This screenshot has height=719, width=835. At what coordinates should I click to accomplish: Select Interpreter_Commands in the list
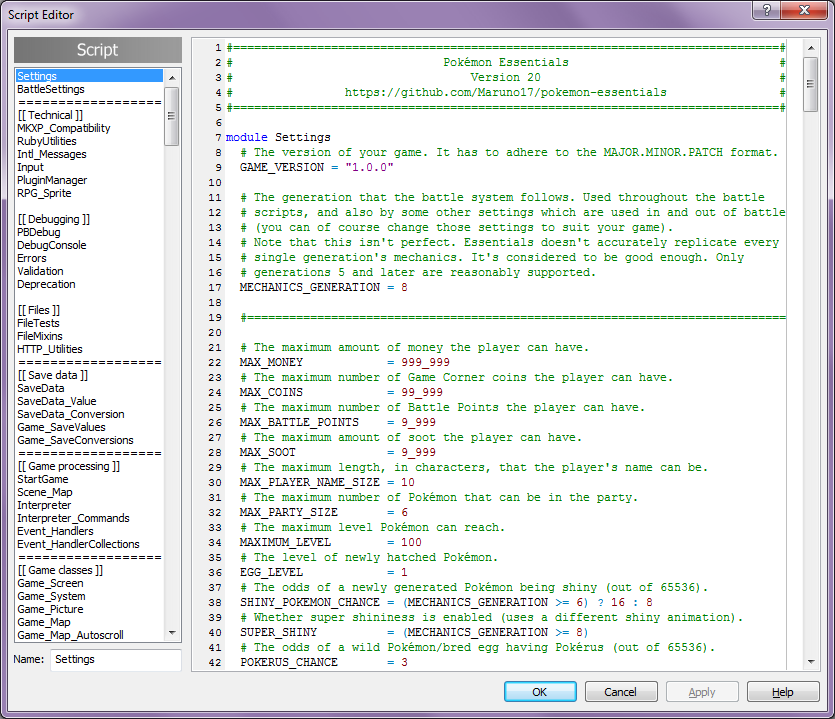[73, 518]
